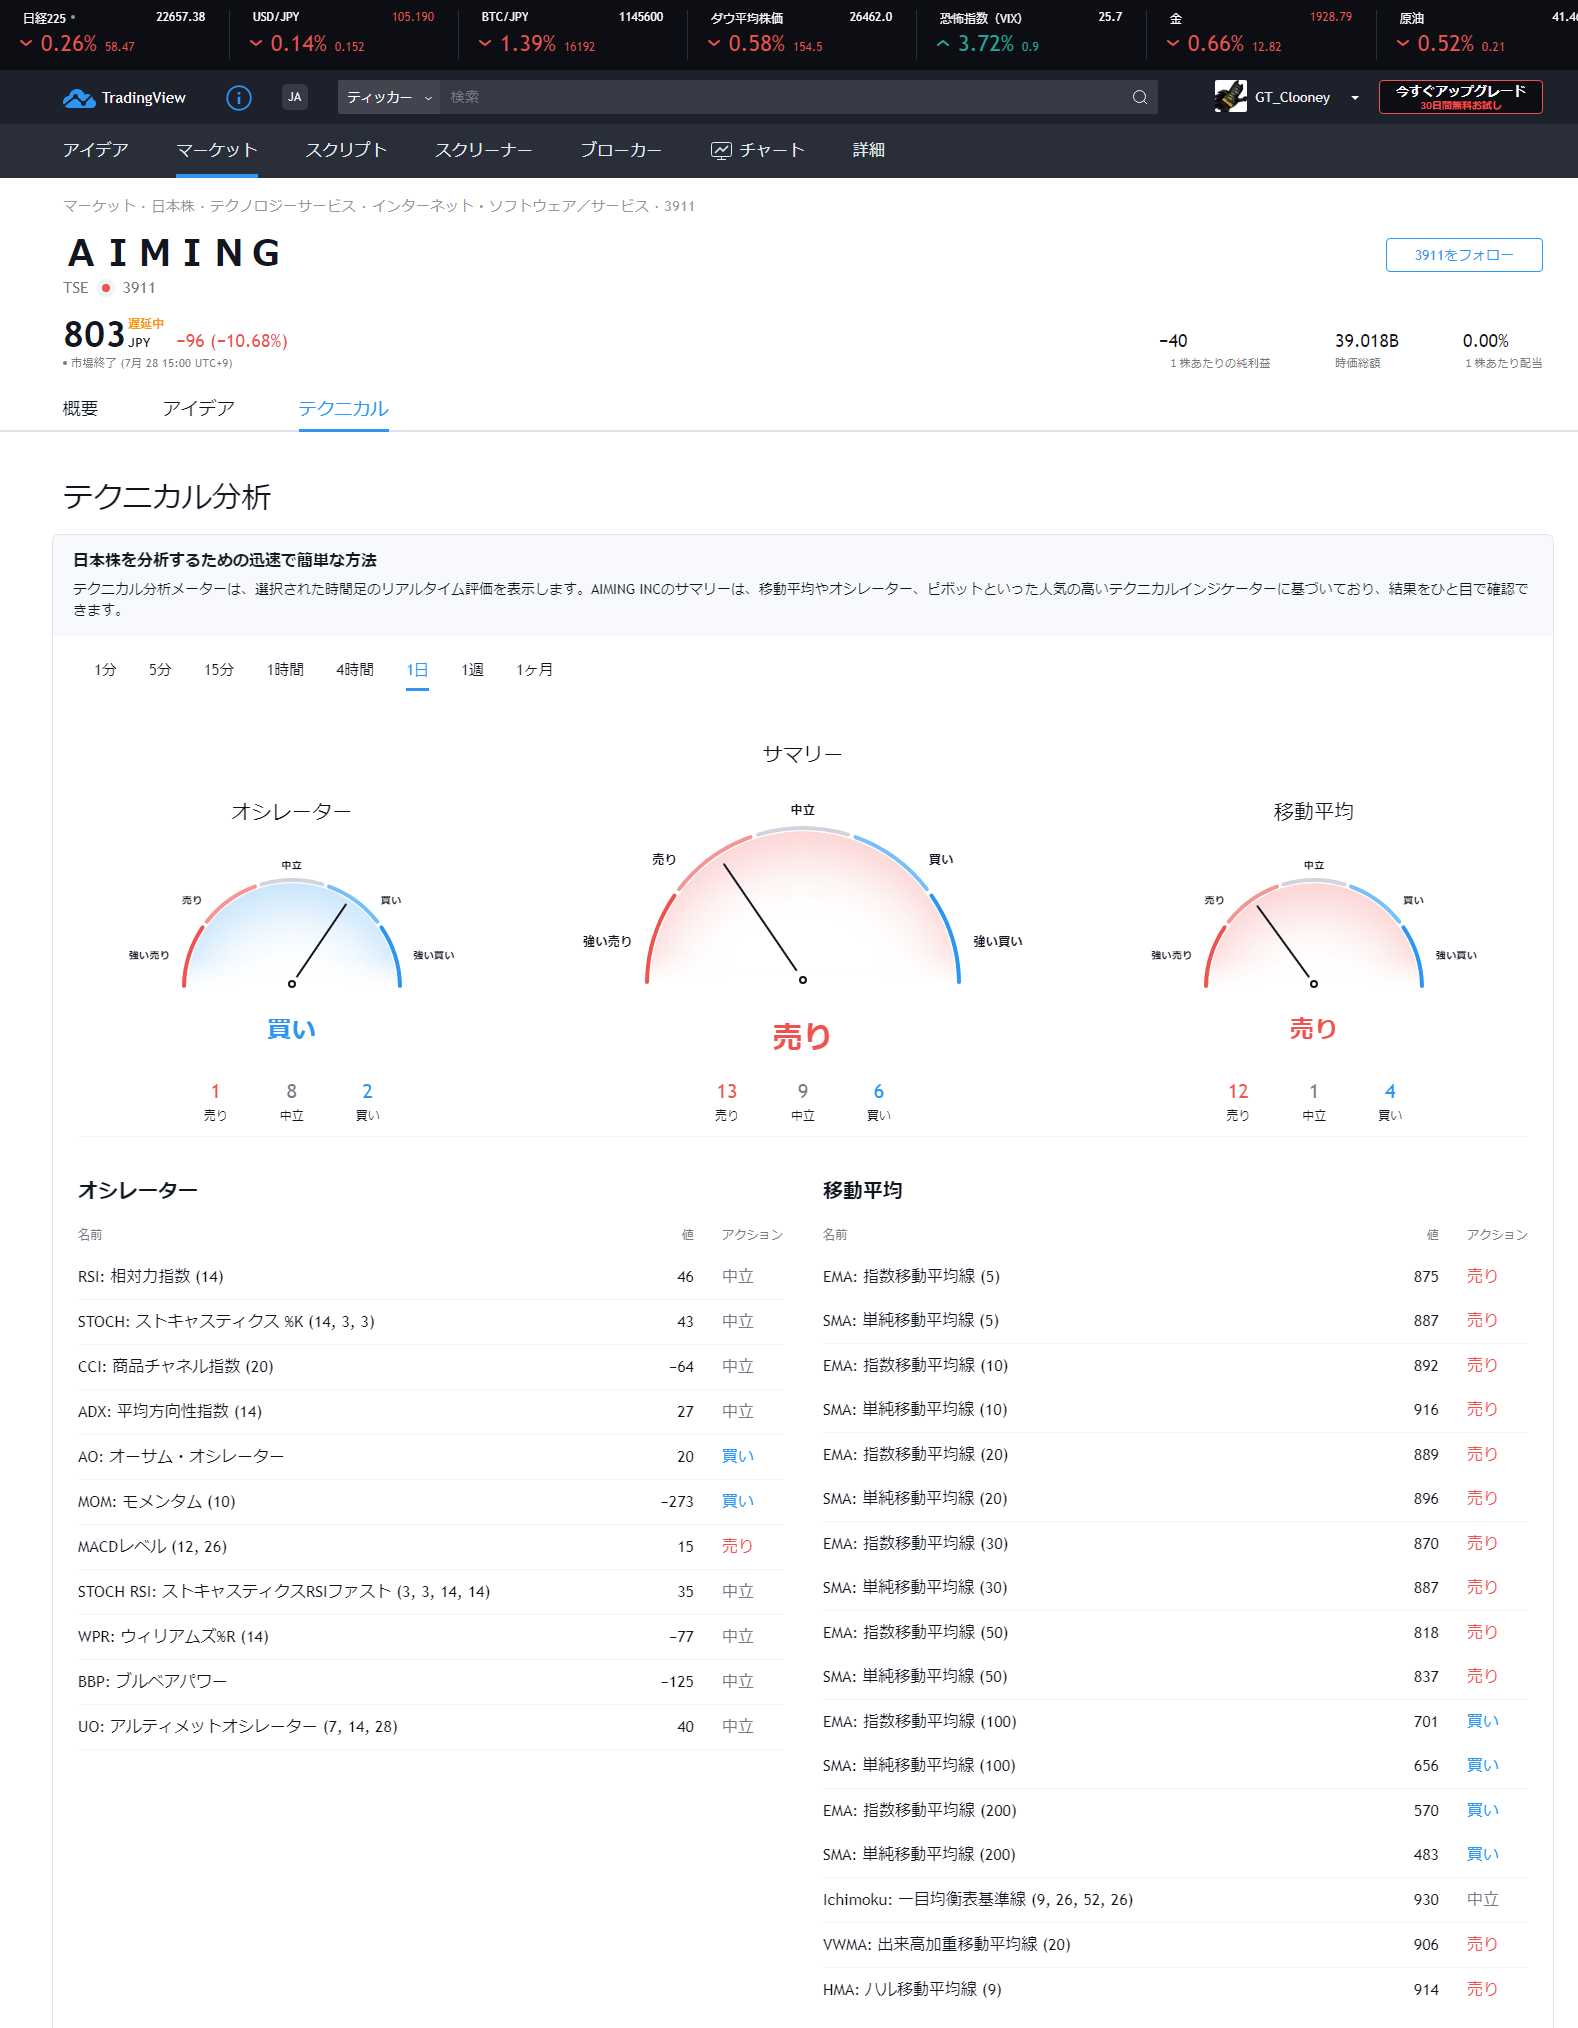Click the MOM: モメンタム (10) row
The height and width of the screenshot is (2028, 1578).
coord(430,1501)
